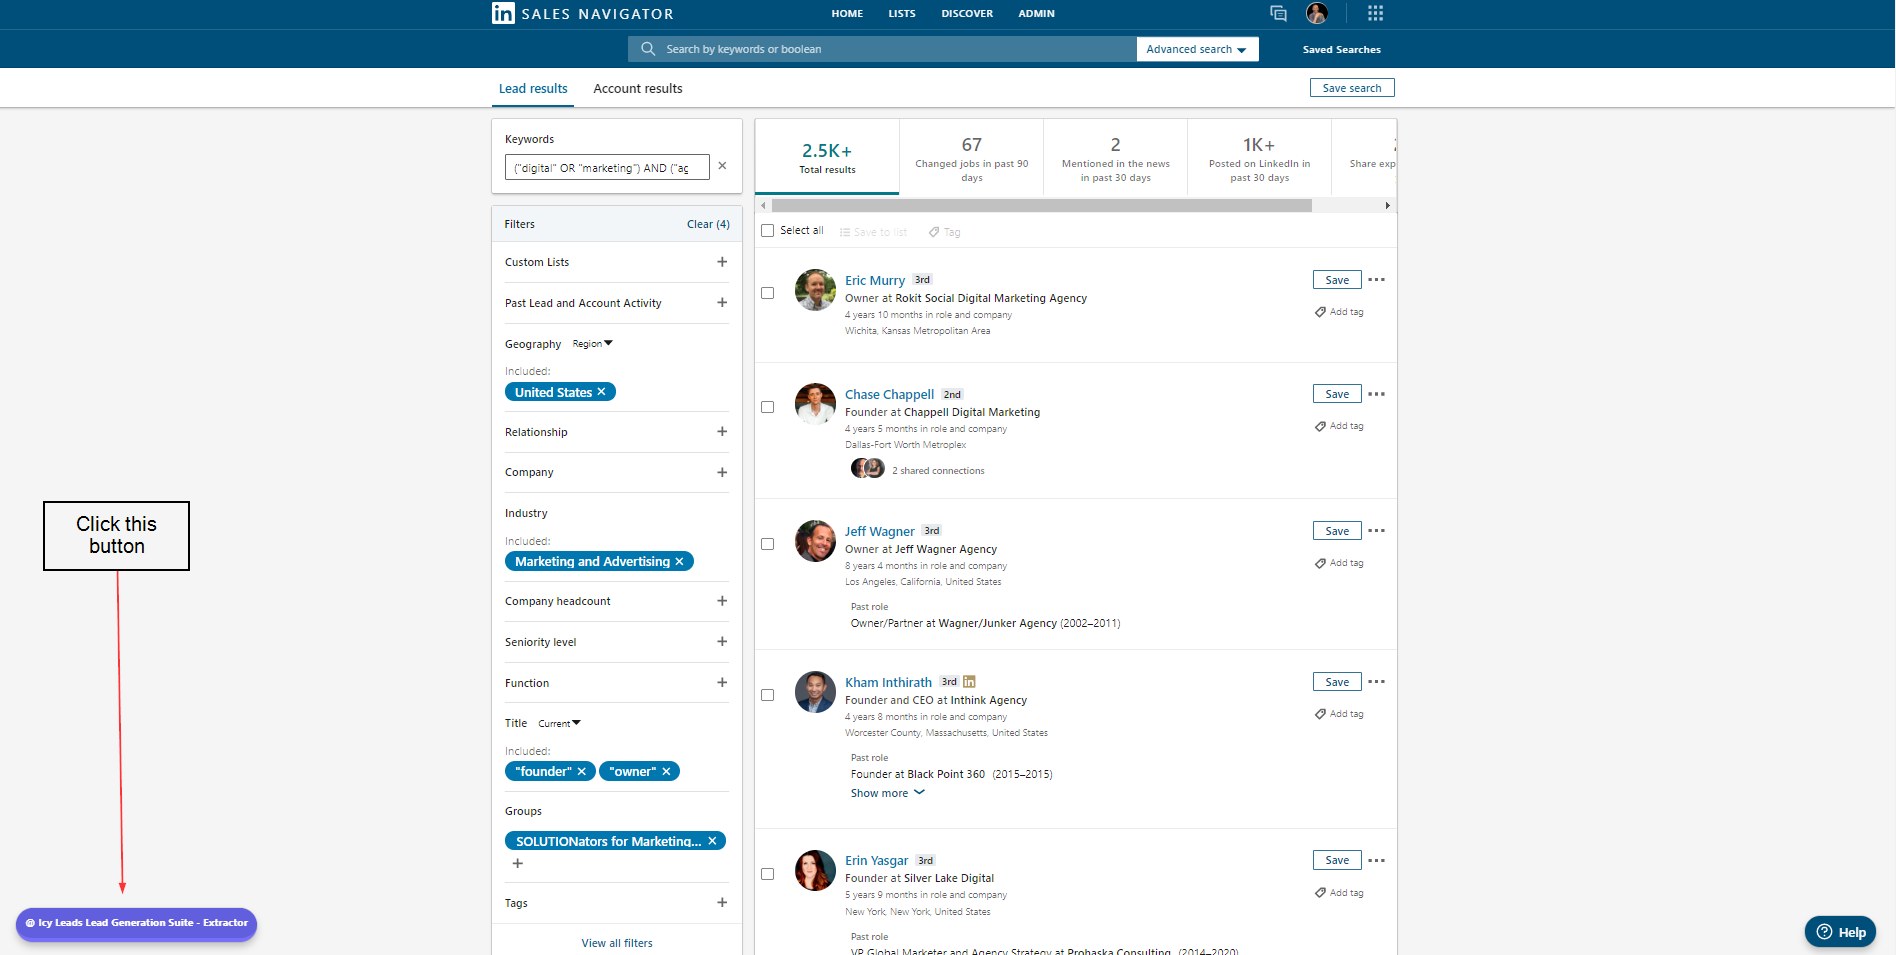Select Eric Murry's checkbox
This screenshot has height=955, width=1896.
point(768,293)
